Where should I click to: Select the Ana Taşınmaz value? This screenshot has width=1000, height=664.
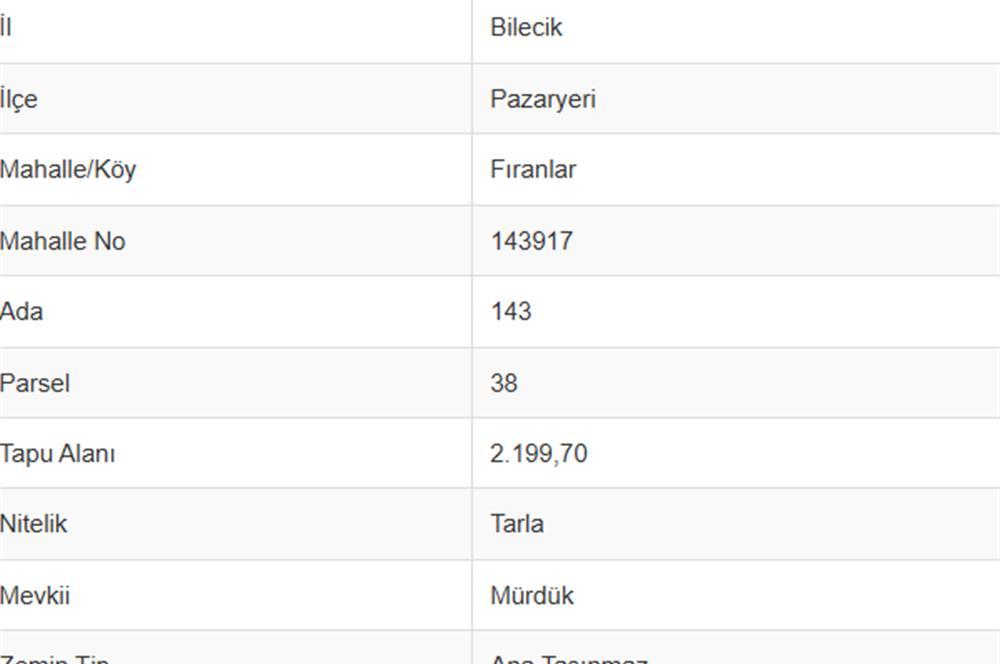[x=570, y=658]
